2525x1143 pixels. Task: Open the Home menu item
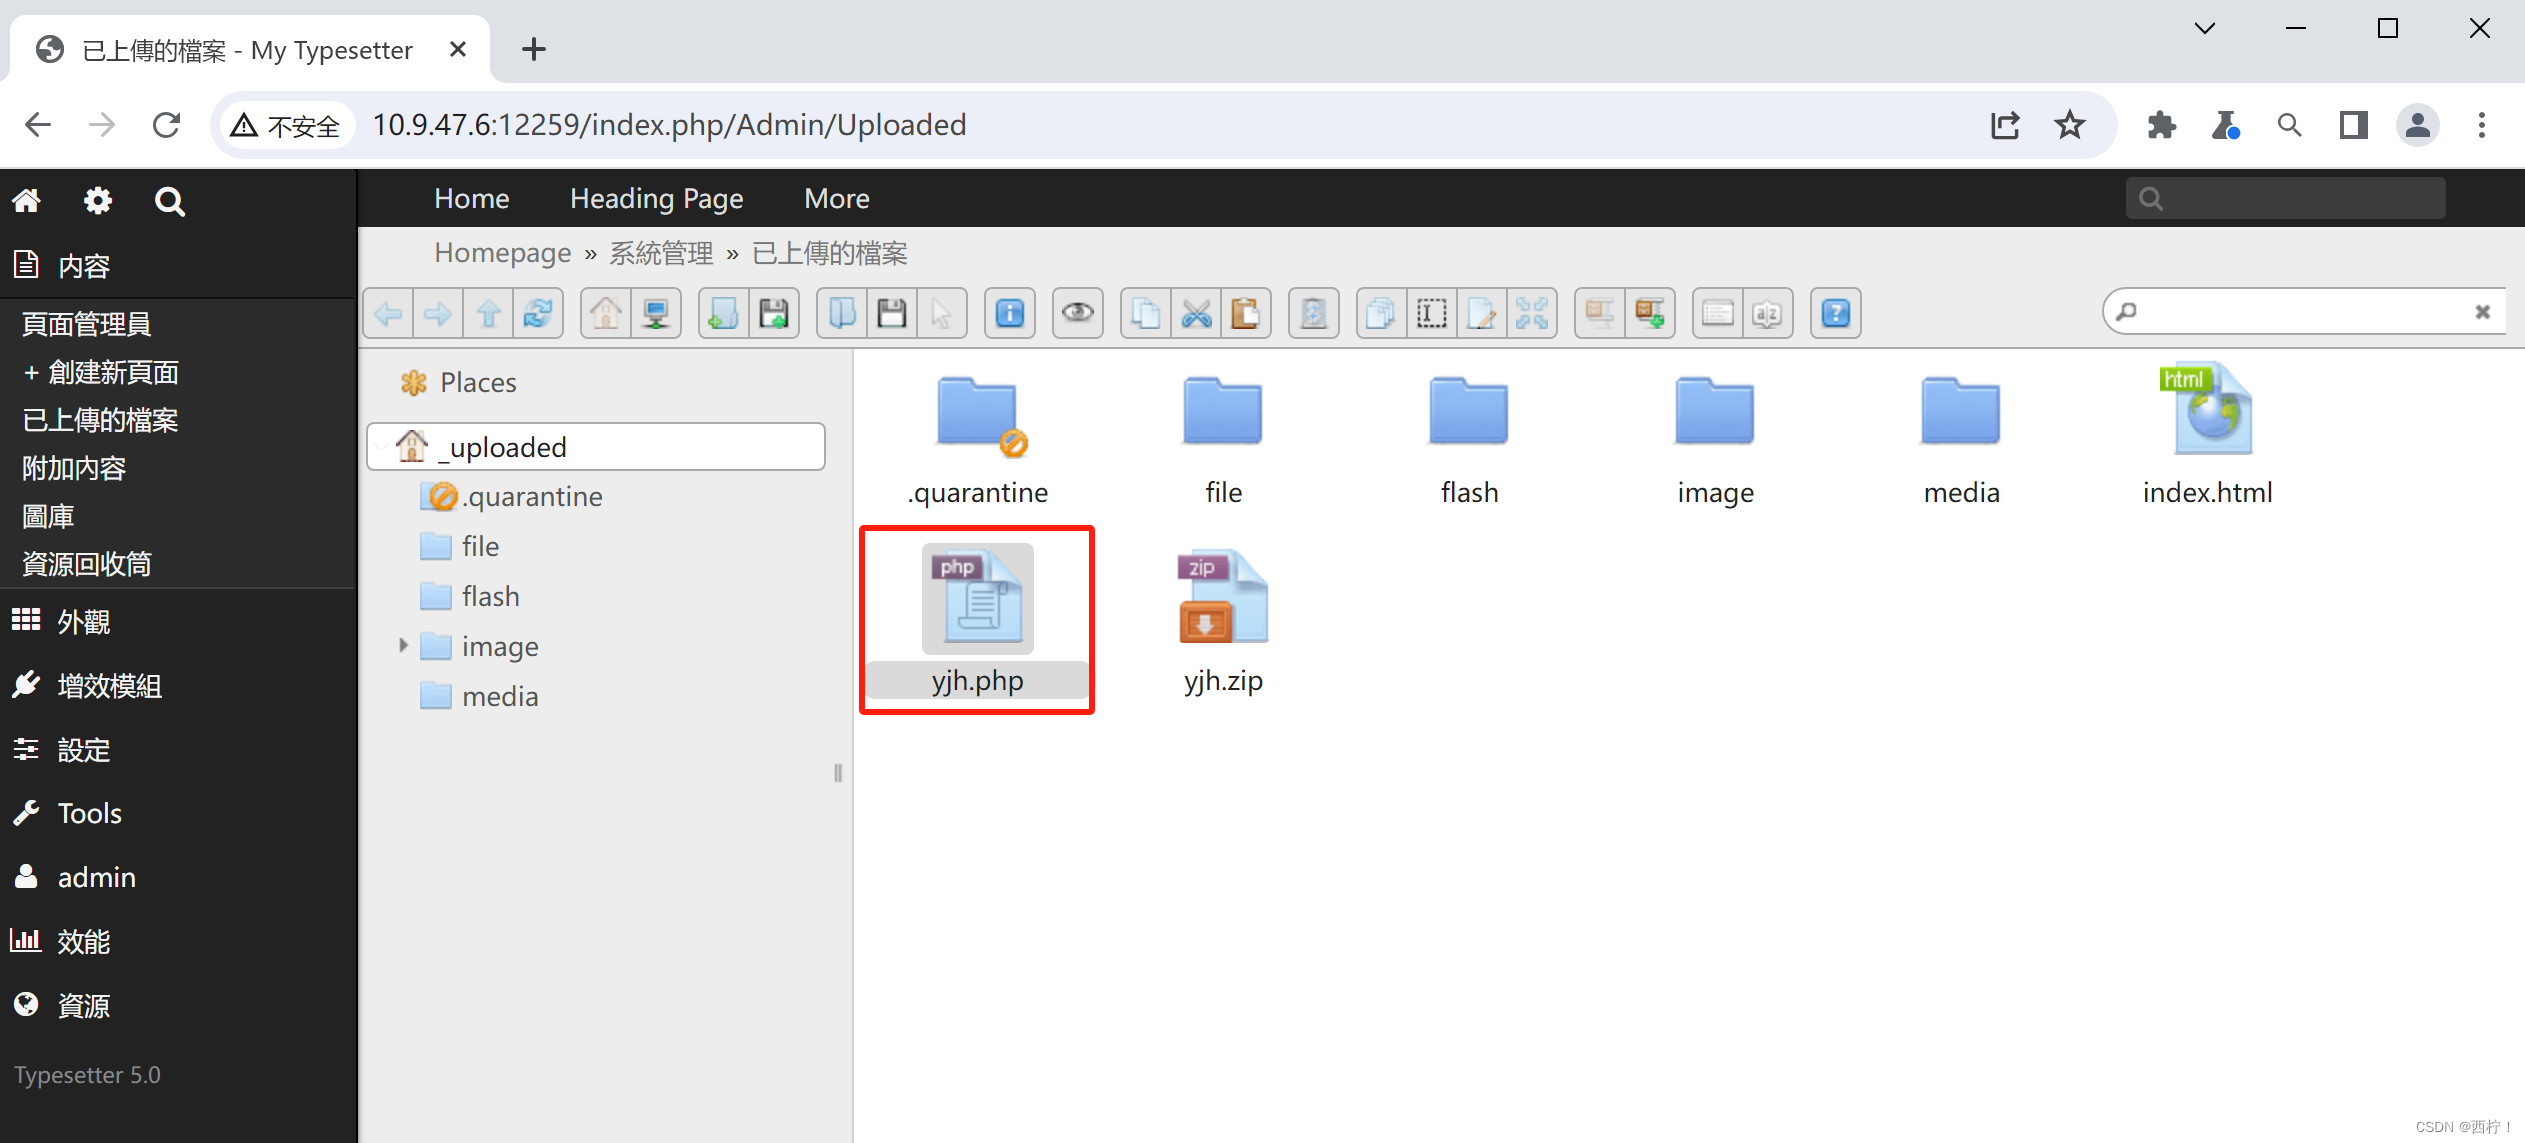tap(472, 199)
